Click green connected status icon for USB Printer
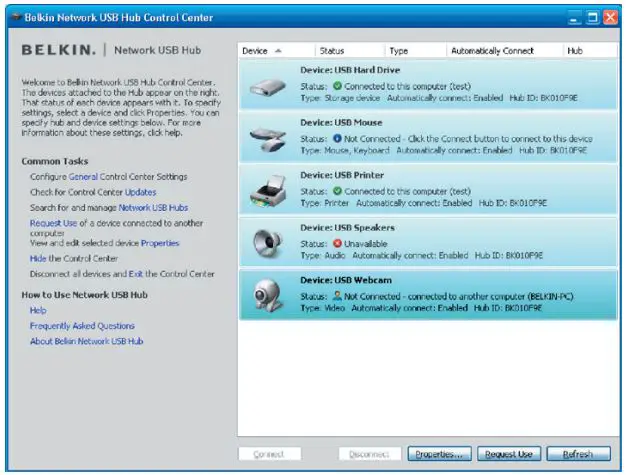626x475 pixels. pyautogui.click(x=337, y=191)
